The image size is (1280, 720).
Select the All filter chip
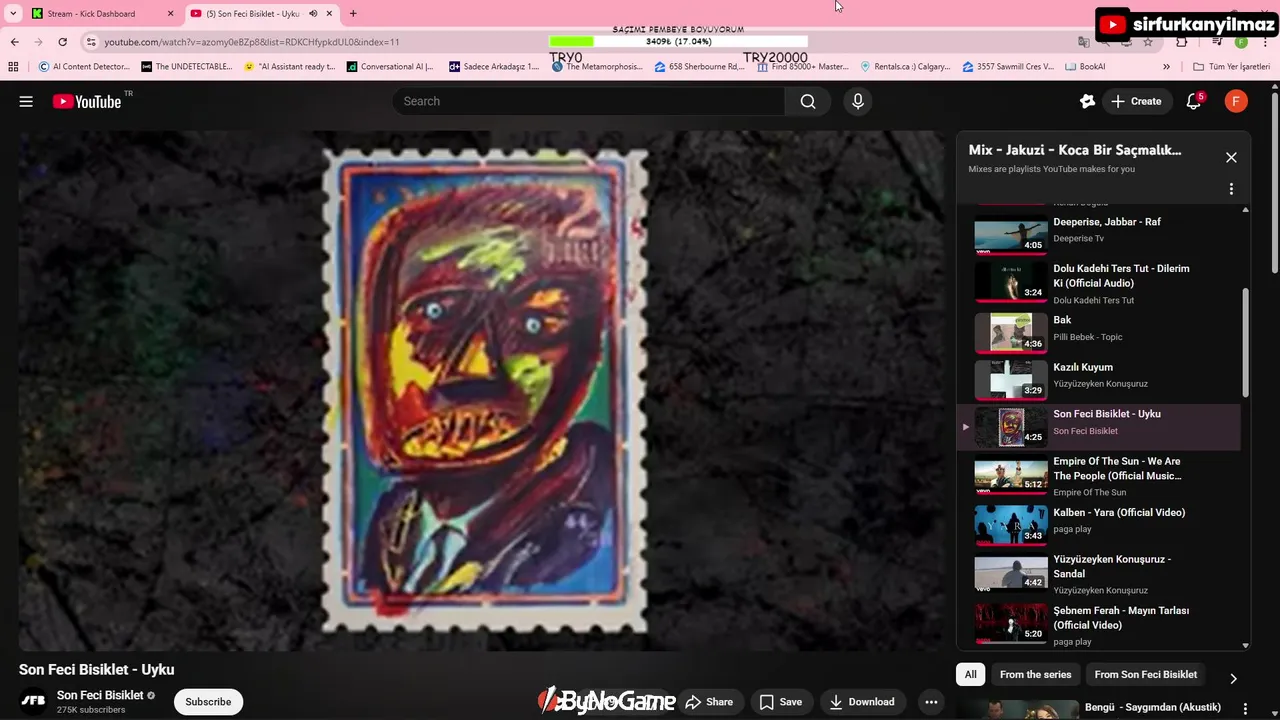970,675
